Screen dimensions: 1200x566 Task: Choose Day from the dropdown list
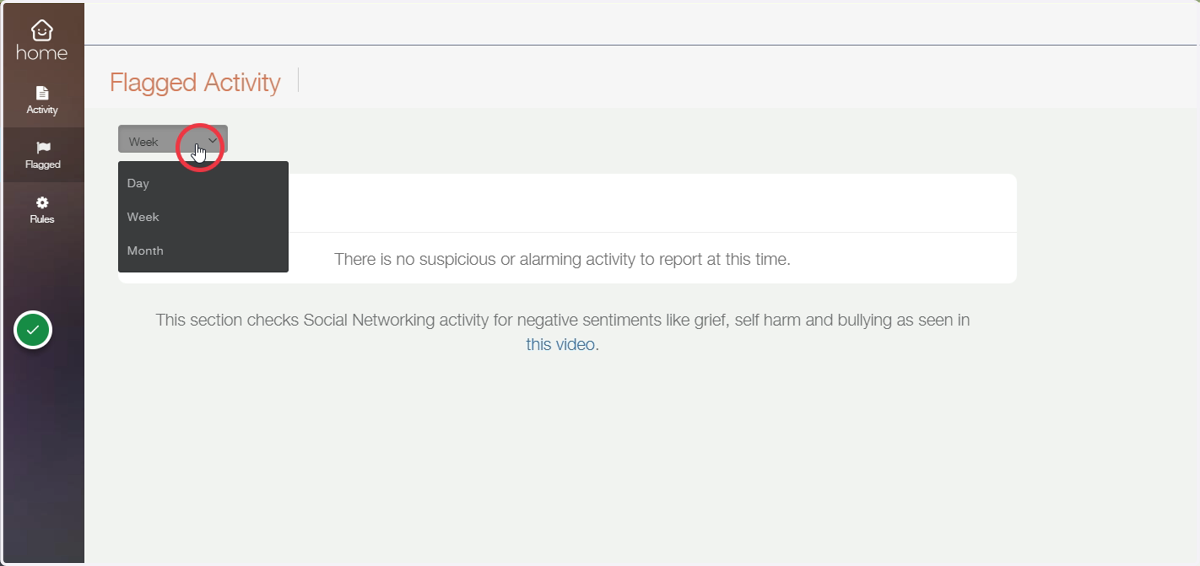(x=203, y=184)
